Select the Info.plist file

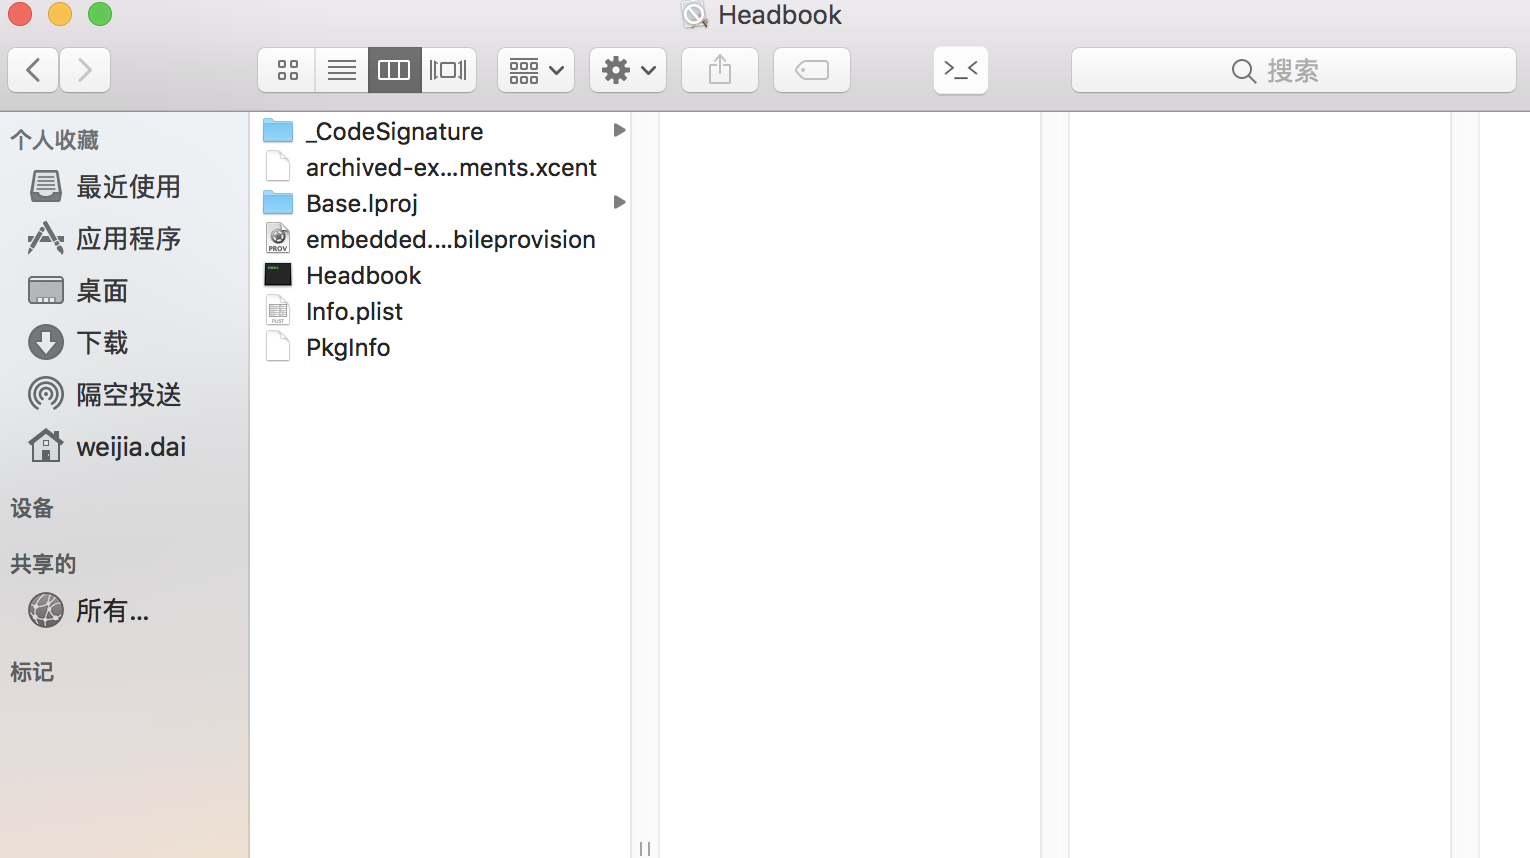click(354, 312)
